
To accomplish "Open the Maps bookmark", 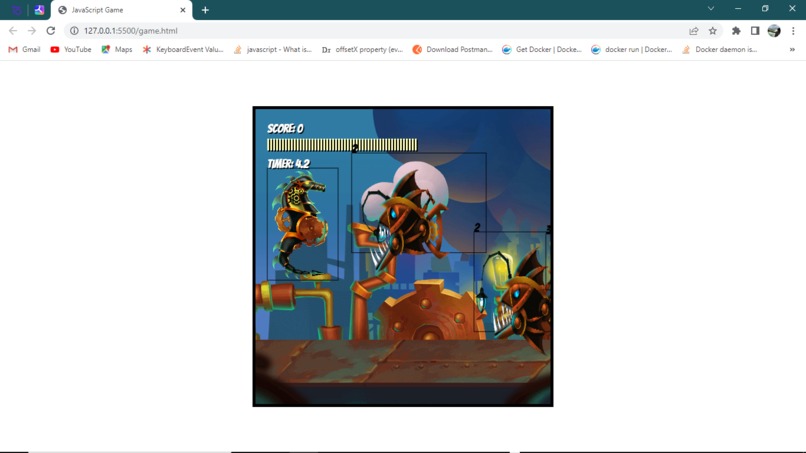I will point(117,49).
